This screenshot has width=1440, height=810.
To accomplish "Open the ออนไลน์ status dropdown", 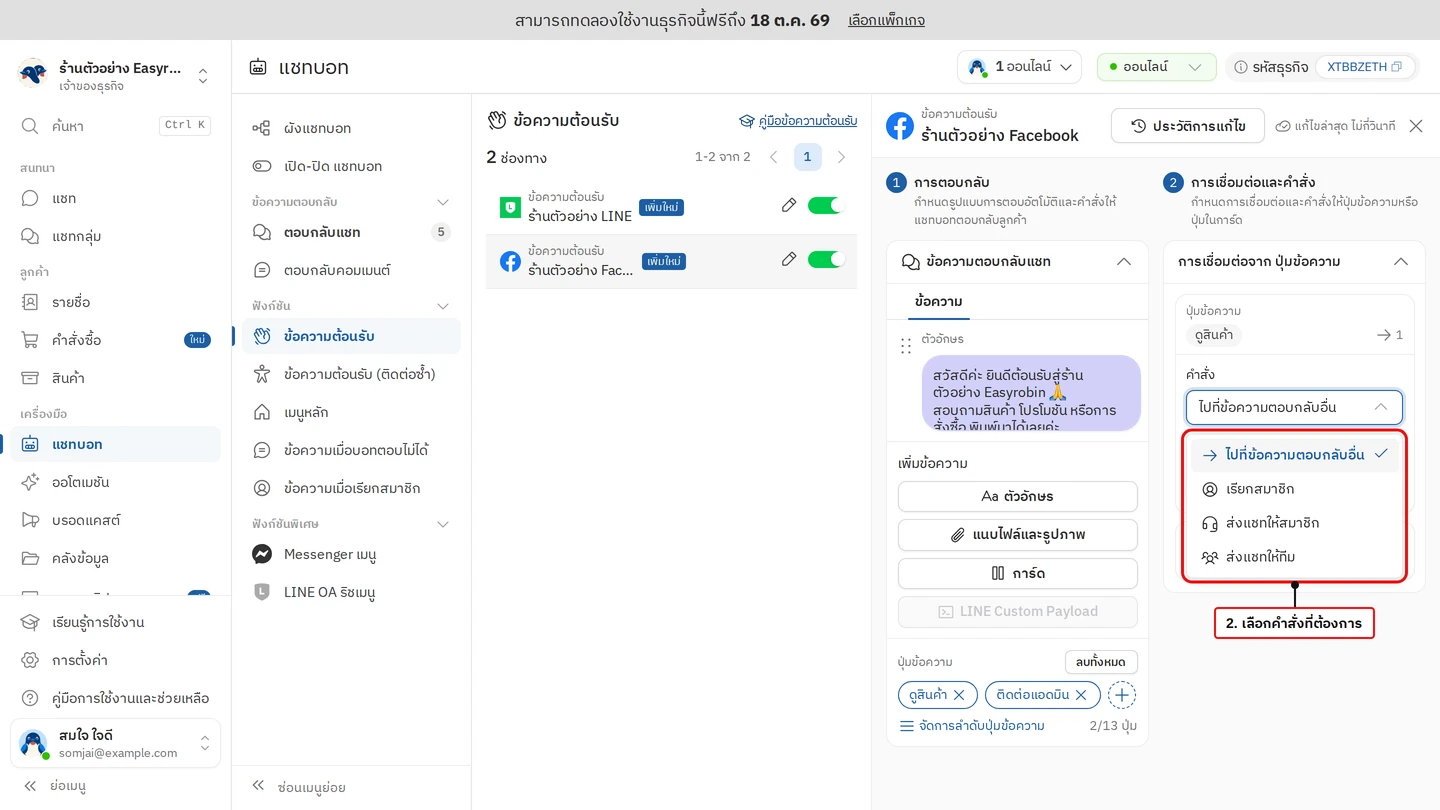I will click(1157, 67).
